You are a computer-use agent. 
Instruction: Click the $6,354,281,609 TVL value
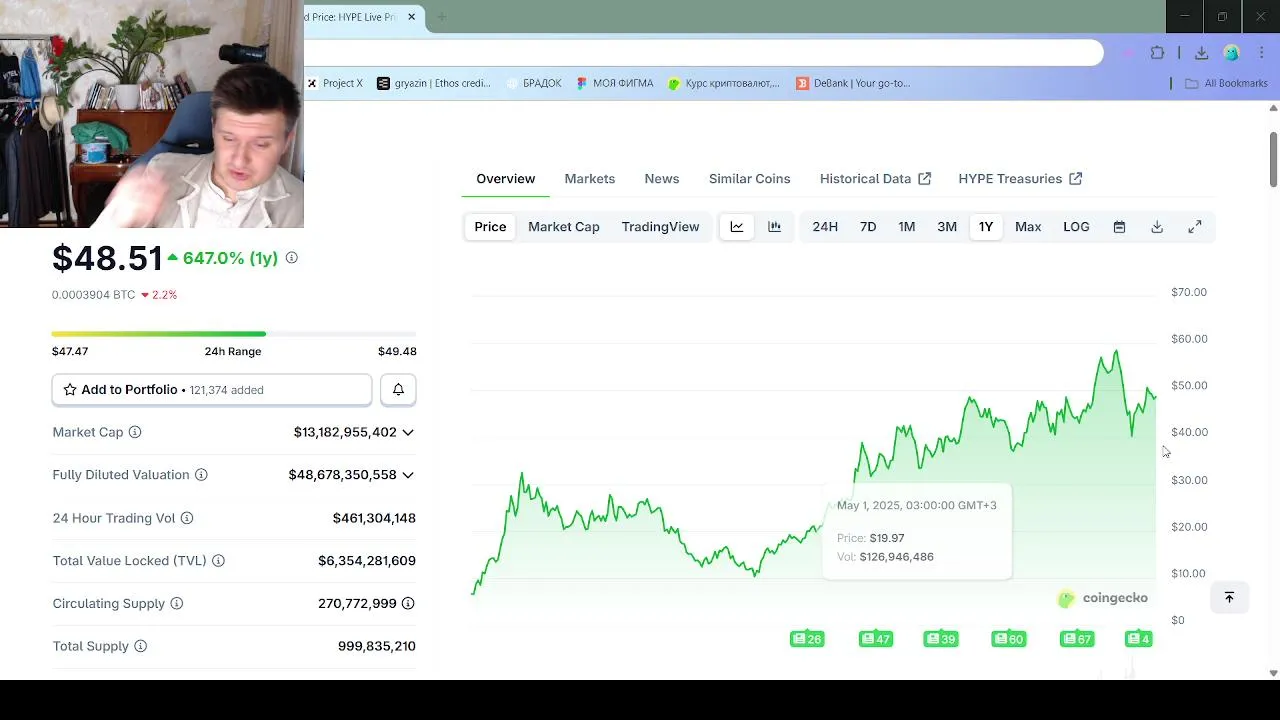pos(367,561)
